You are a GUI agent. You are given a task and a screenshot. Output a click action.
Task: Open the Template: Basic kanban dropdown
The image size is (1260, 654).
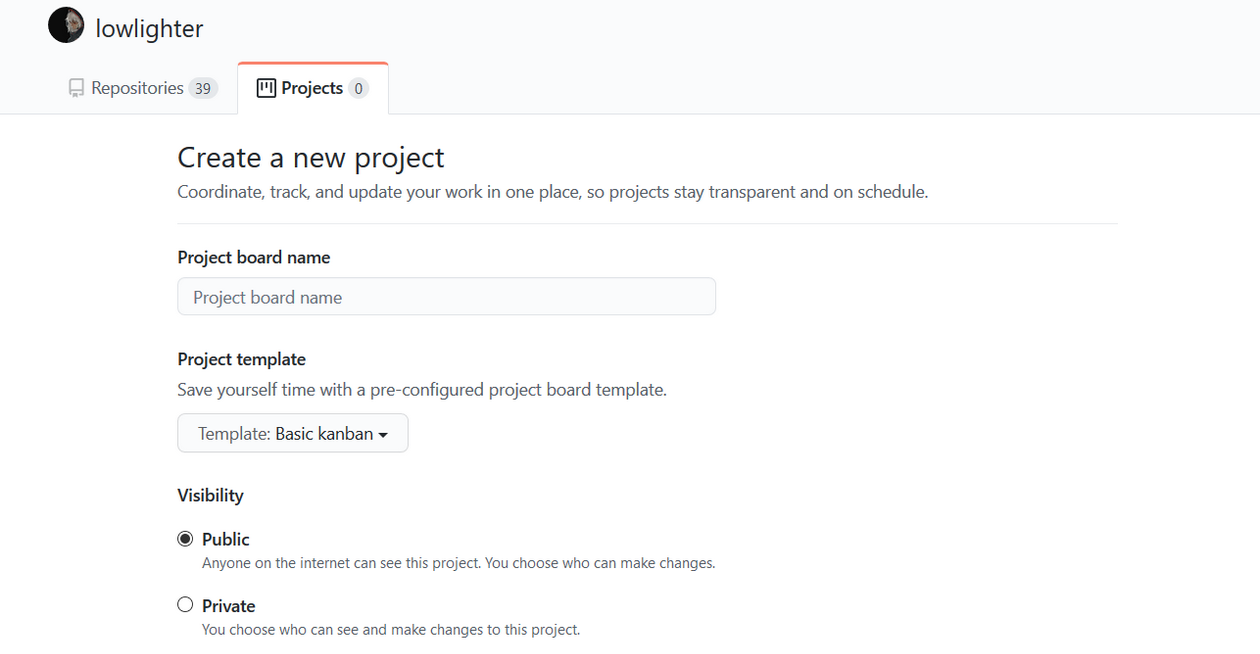pyautogui.click(x=292, y=433)
